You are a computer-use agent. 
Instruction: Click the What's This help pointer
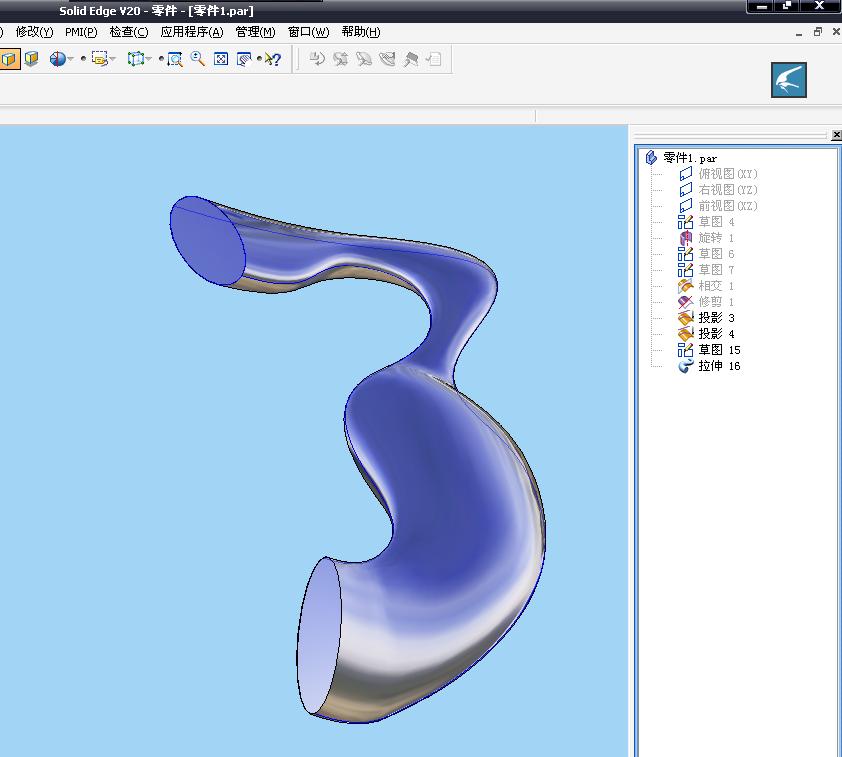[x=273, y=59]
